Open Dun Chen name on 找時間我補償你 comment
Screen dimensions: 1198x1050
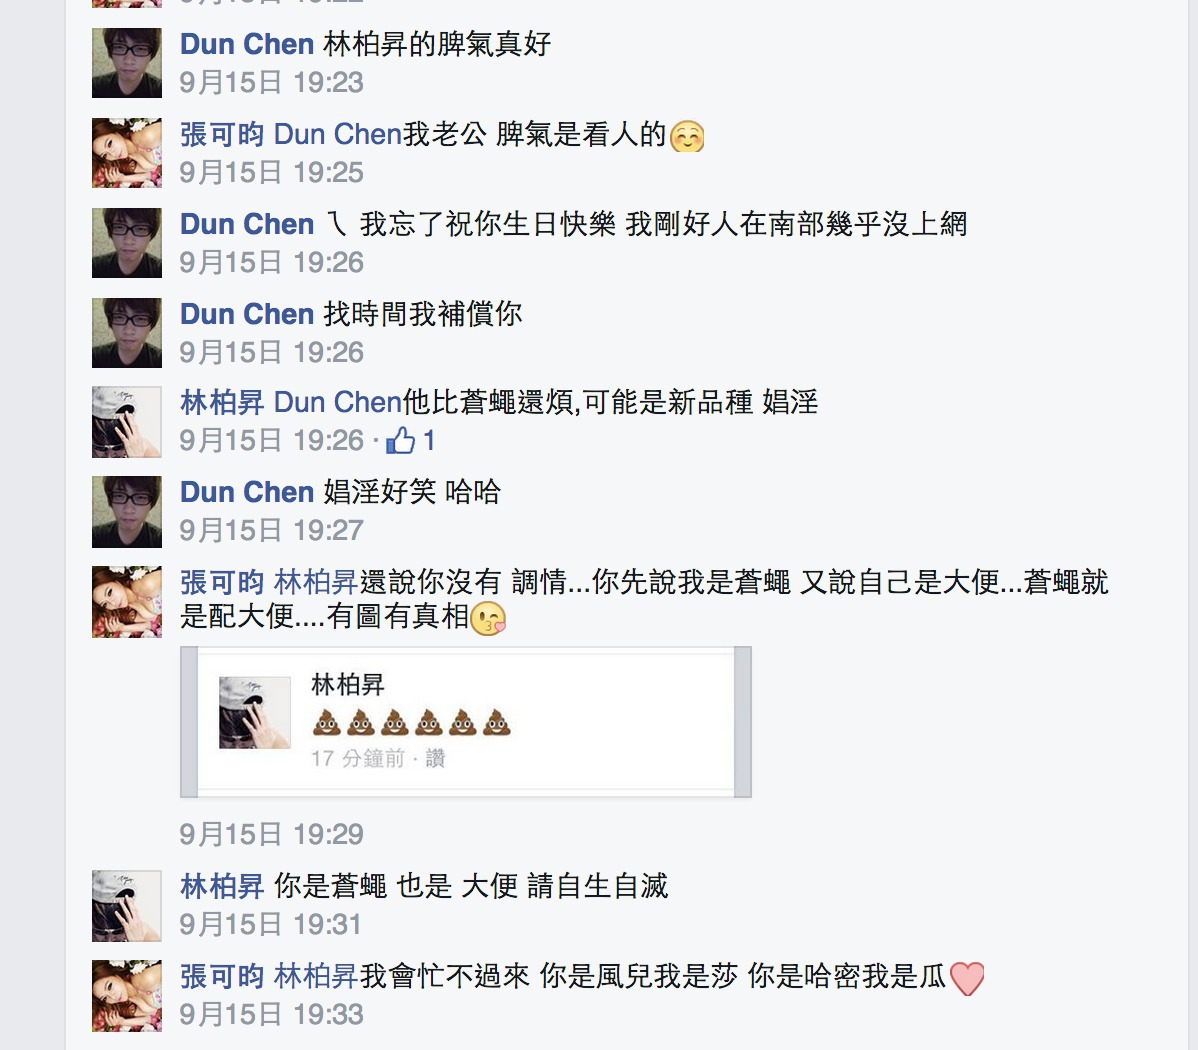point(247,314)
